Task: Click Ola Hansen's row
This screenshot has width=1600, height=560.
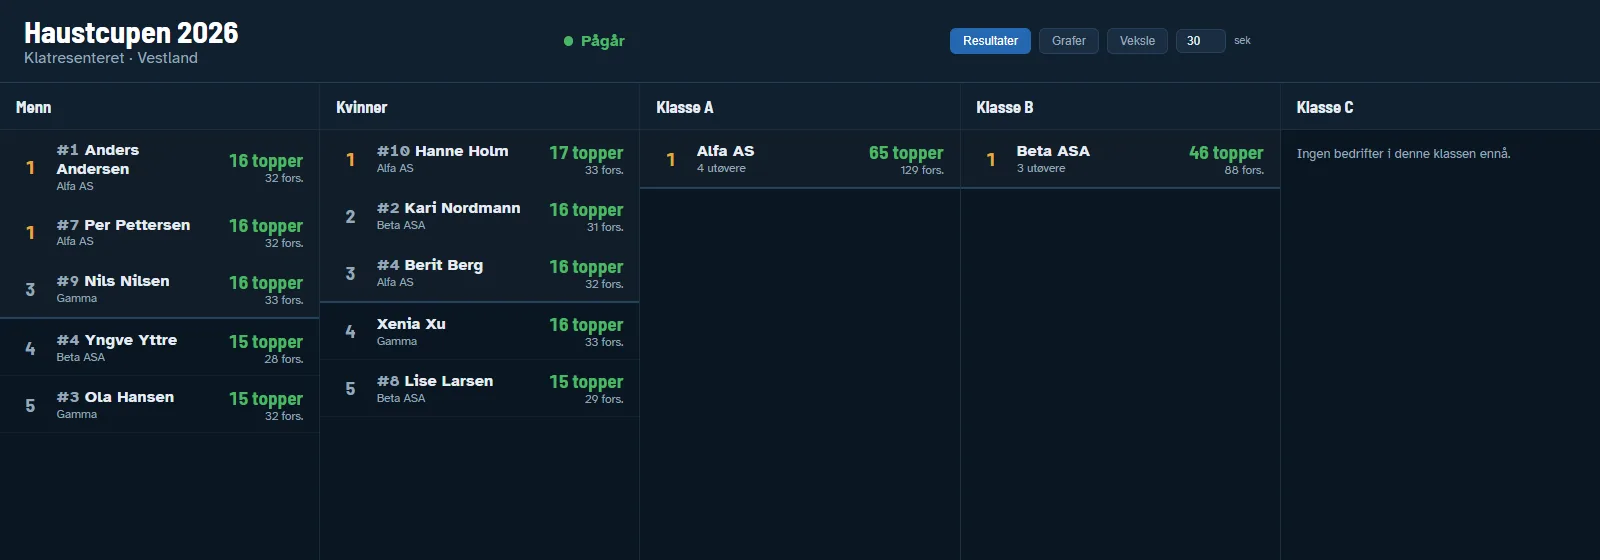Action: point(160,405)
